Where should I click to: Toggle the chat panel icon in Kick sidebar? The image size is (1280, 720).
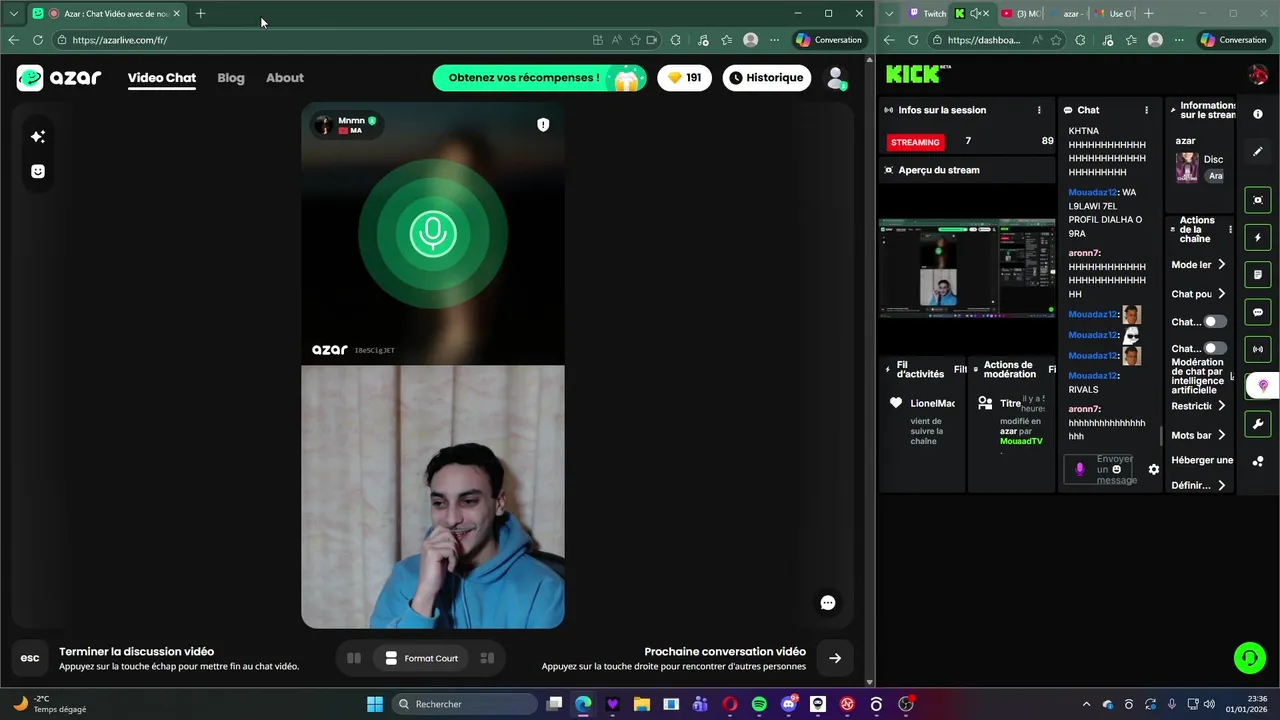tap(1258, 312)
